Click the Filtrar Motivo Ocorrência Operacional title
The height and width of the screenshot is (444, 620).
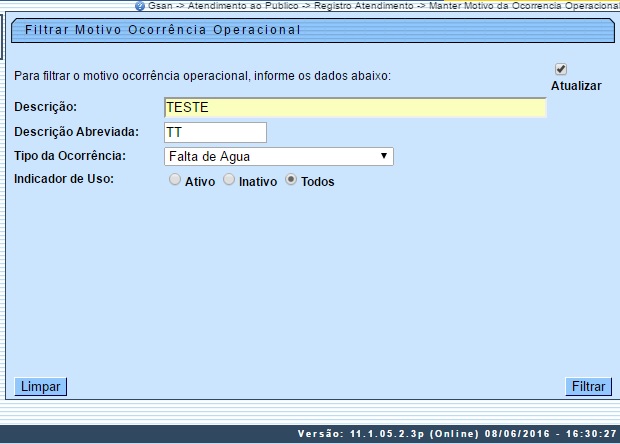click(x=163, y=30)
